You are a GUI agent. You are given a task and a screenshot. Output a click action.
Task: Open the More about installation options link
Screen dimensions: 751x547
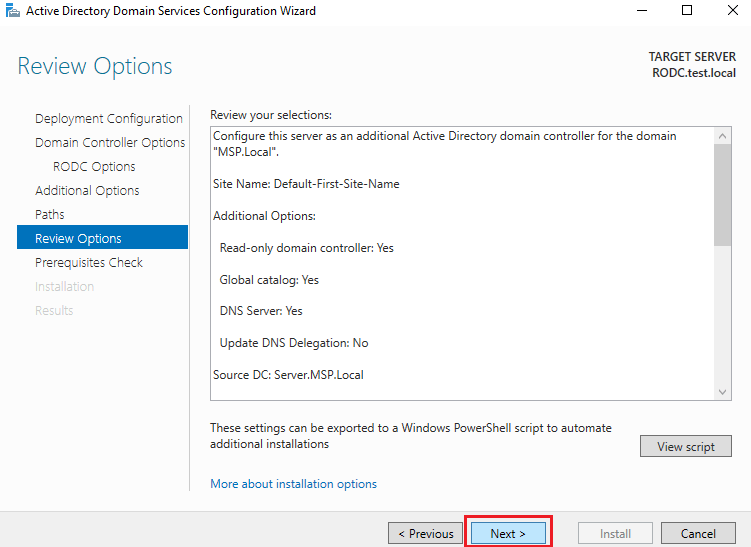pos(293,484)
